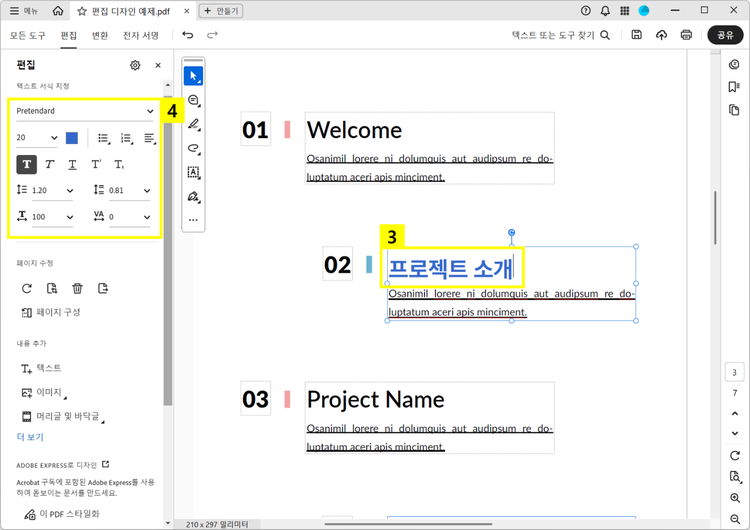Open more tools ellipsis in quick toolbar

193,220
